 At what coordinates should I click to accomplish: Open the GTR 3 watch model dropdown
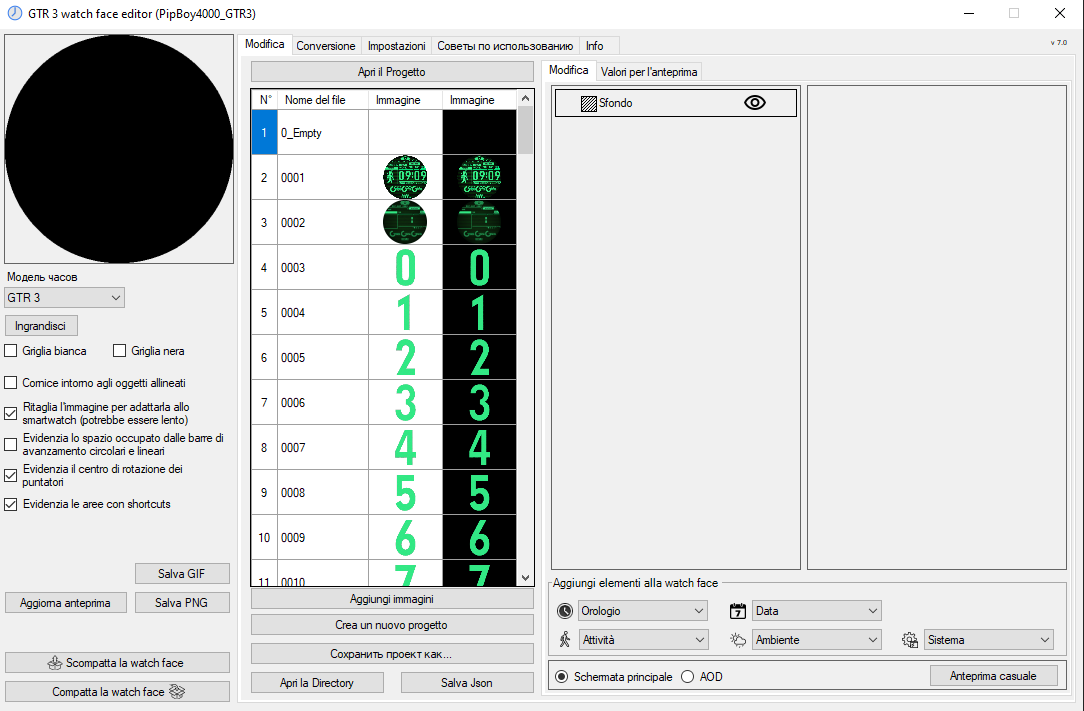(64, 297)
